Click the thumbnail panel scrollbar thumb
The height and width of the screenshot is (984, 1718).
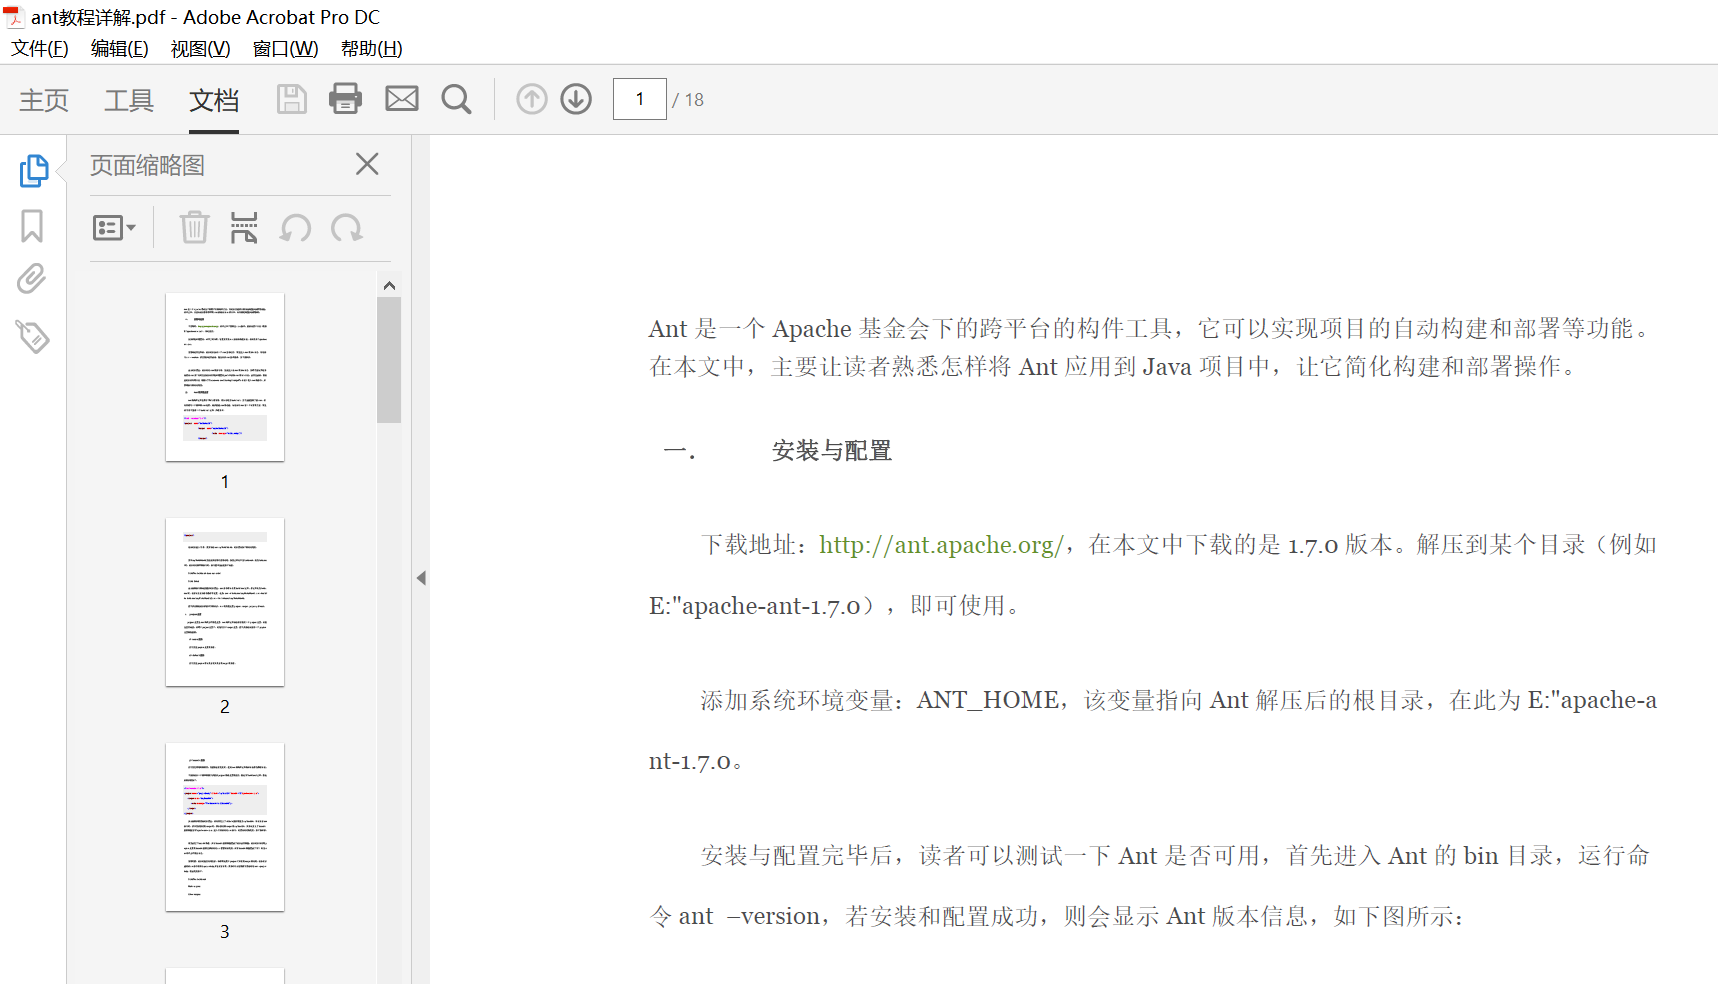click(389, 360)
